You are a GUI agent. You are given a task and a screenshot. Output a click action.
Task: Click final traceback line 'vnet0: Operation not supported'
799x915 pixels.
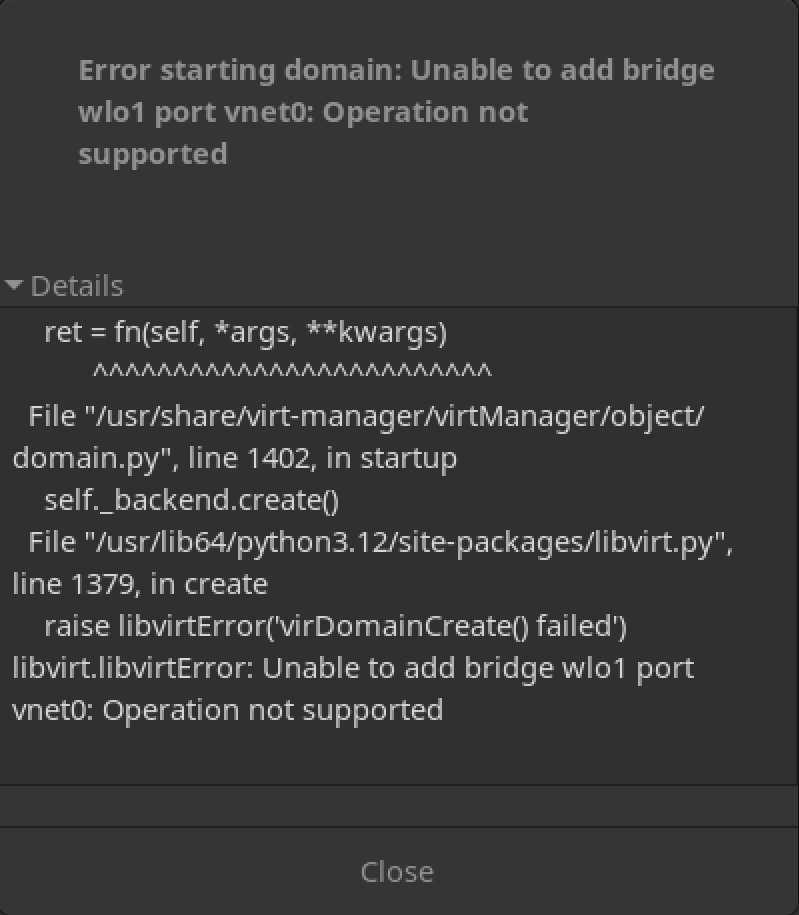(228, 710)
